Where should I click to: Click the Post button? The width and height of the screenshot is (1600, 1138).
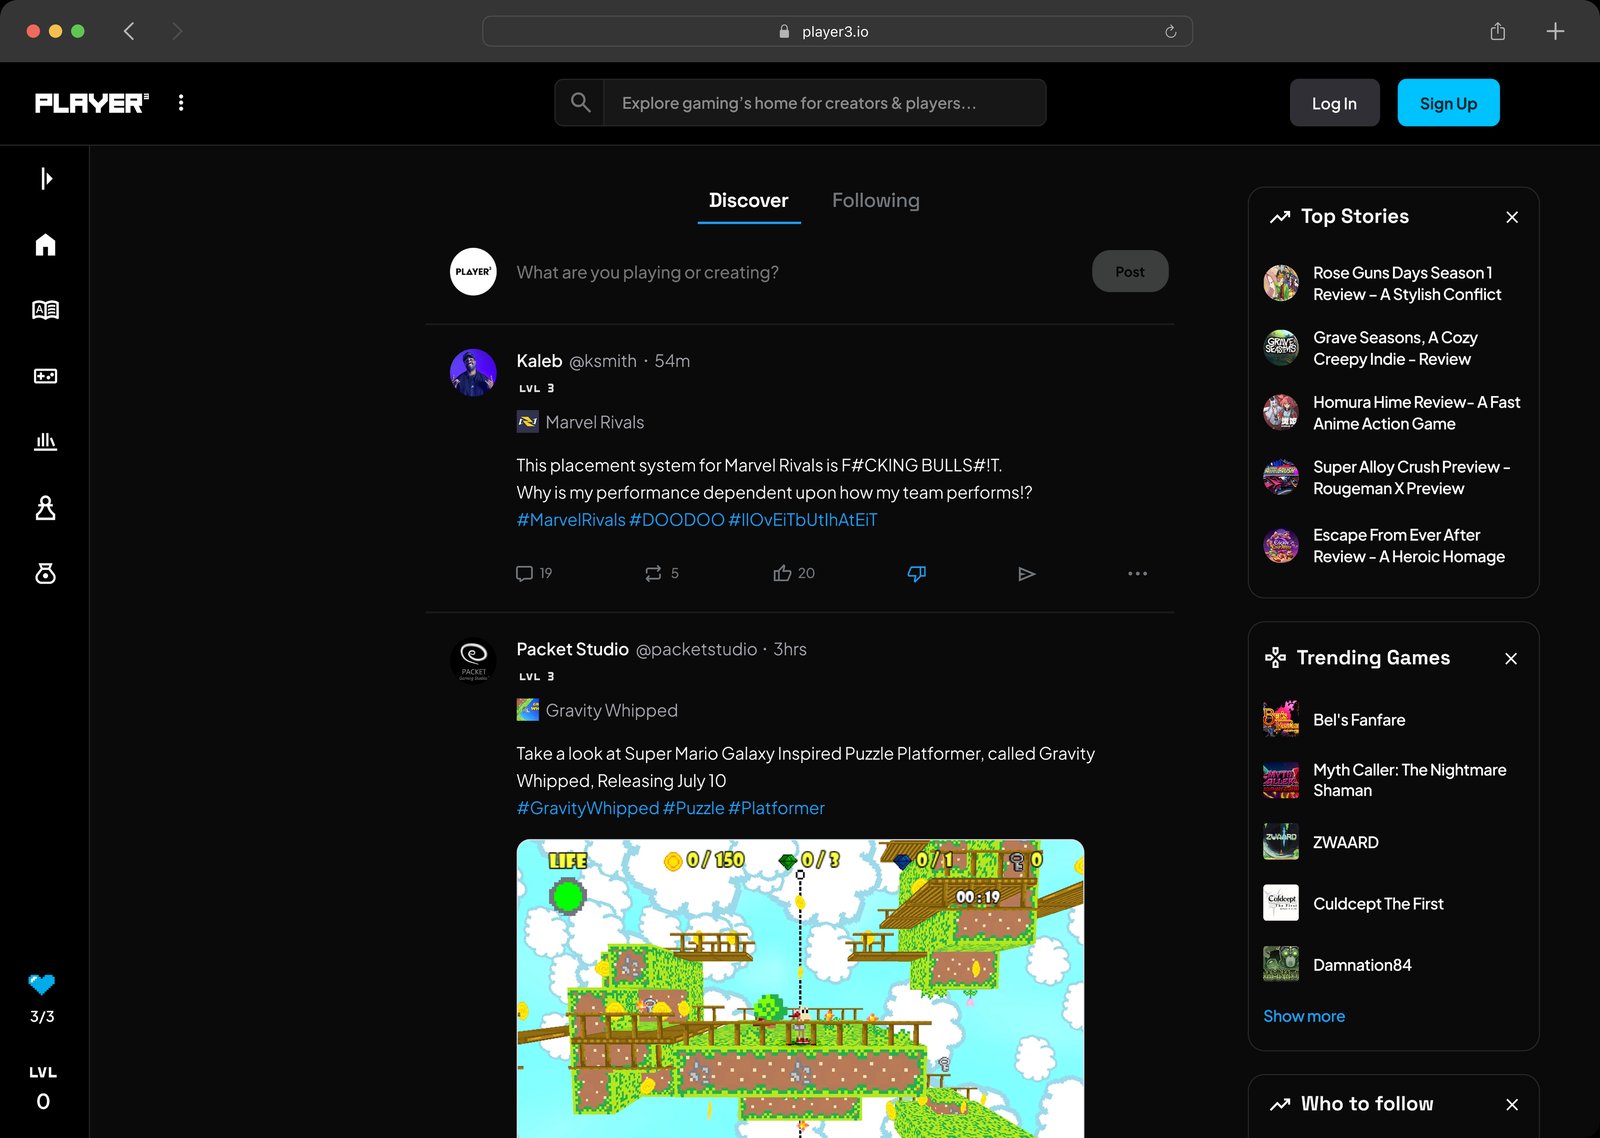click(1130, 272)
